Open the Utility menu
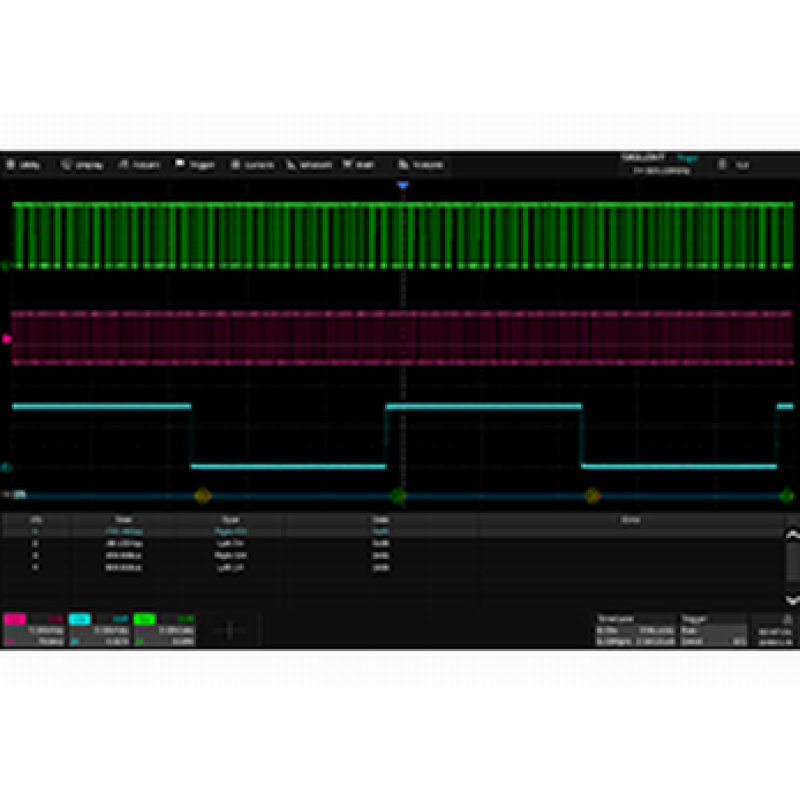The width and height of the screenshot is (800, 800). click(24, 165)
